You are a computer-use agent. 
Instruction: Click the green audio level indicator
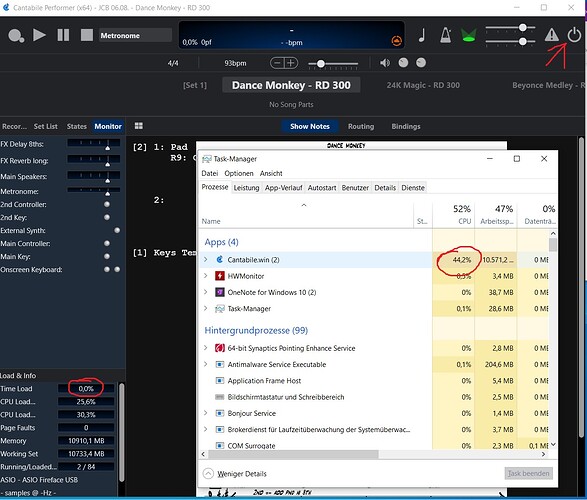[468, 36]
